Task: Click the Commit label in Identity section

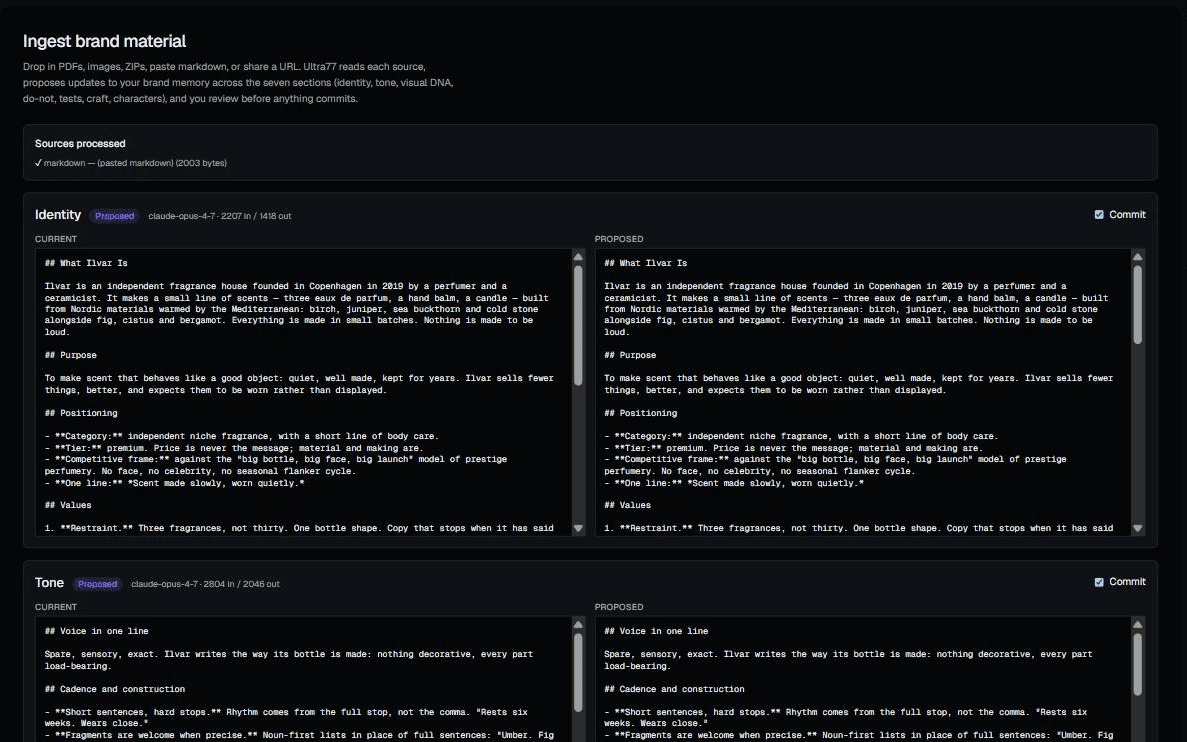Action: pos(1127,215)
